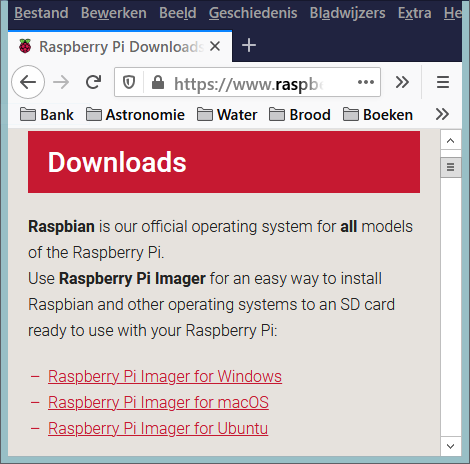Open the Extra menu
The image size is (470, 464).
(x=414, y=13)
